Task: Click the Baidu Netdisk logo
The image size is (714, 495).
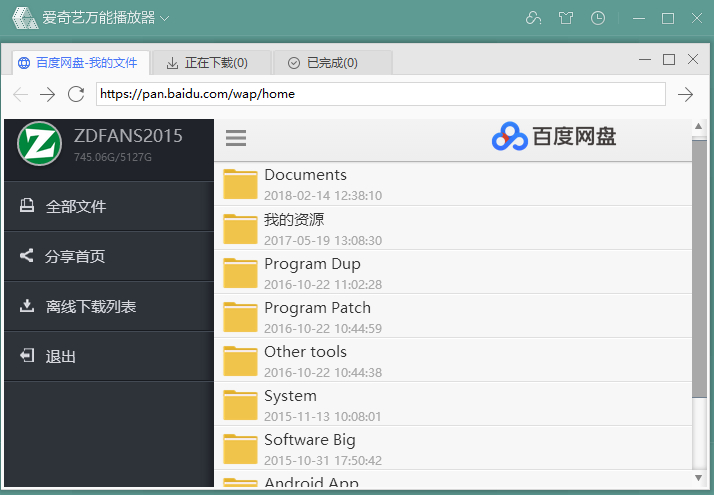Action: 554,137
